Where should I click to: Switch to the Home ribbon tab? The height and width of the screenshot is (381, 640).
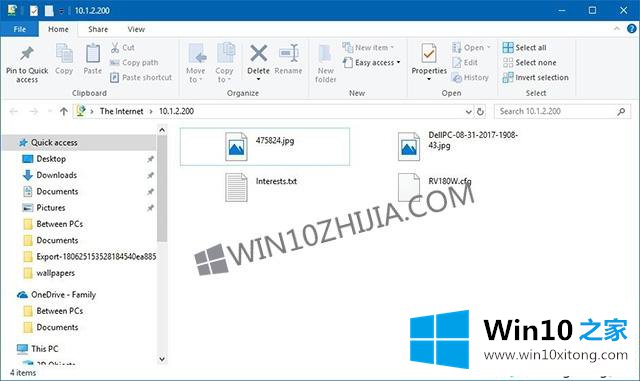coord(58,29)
